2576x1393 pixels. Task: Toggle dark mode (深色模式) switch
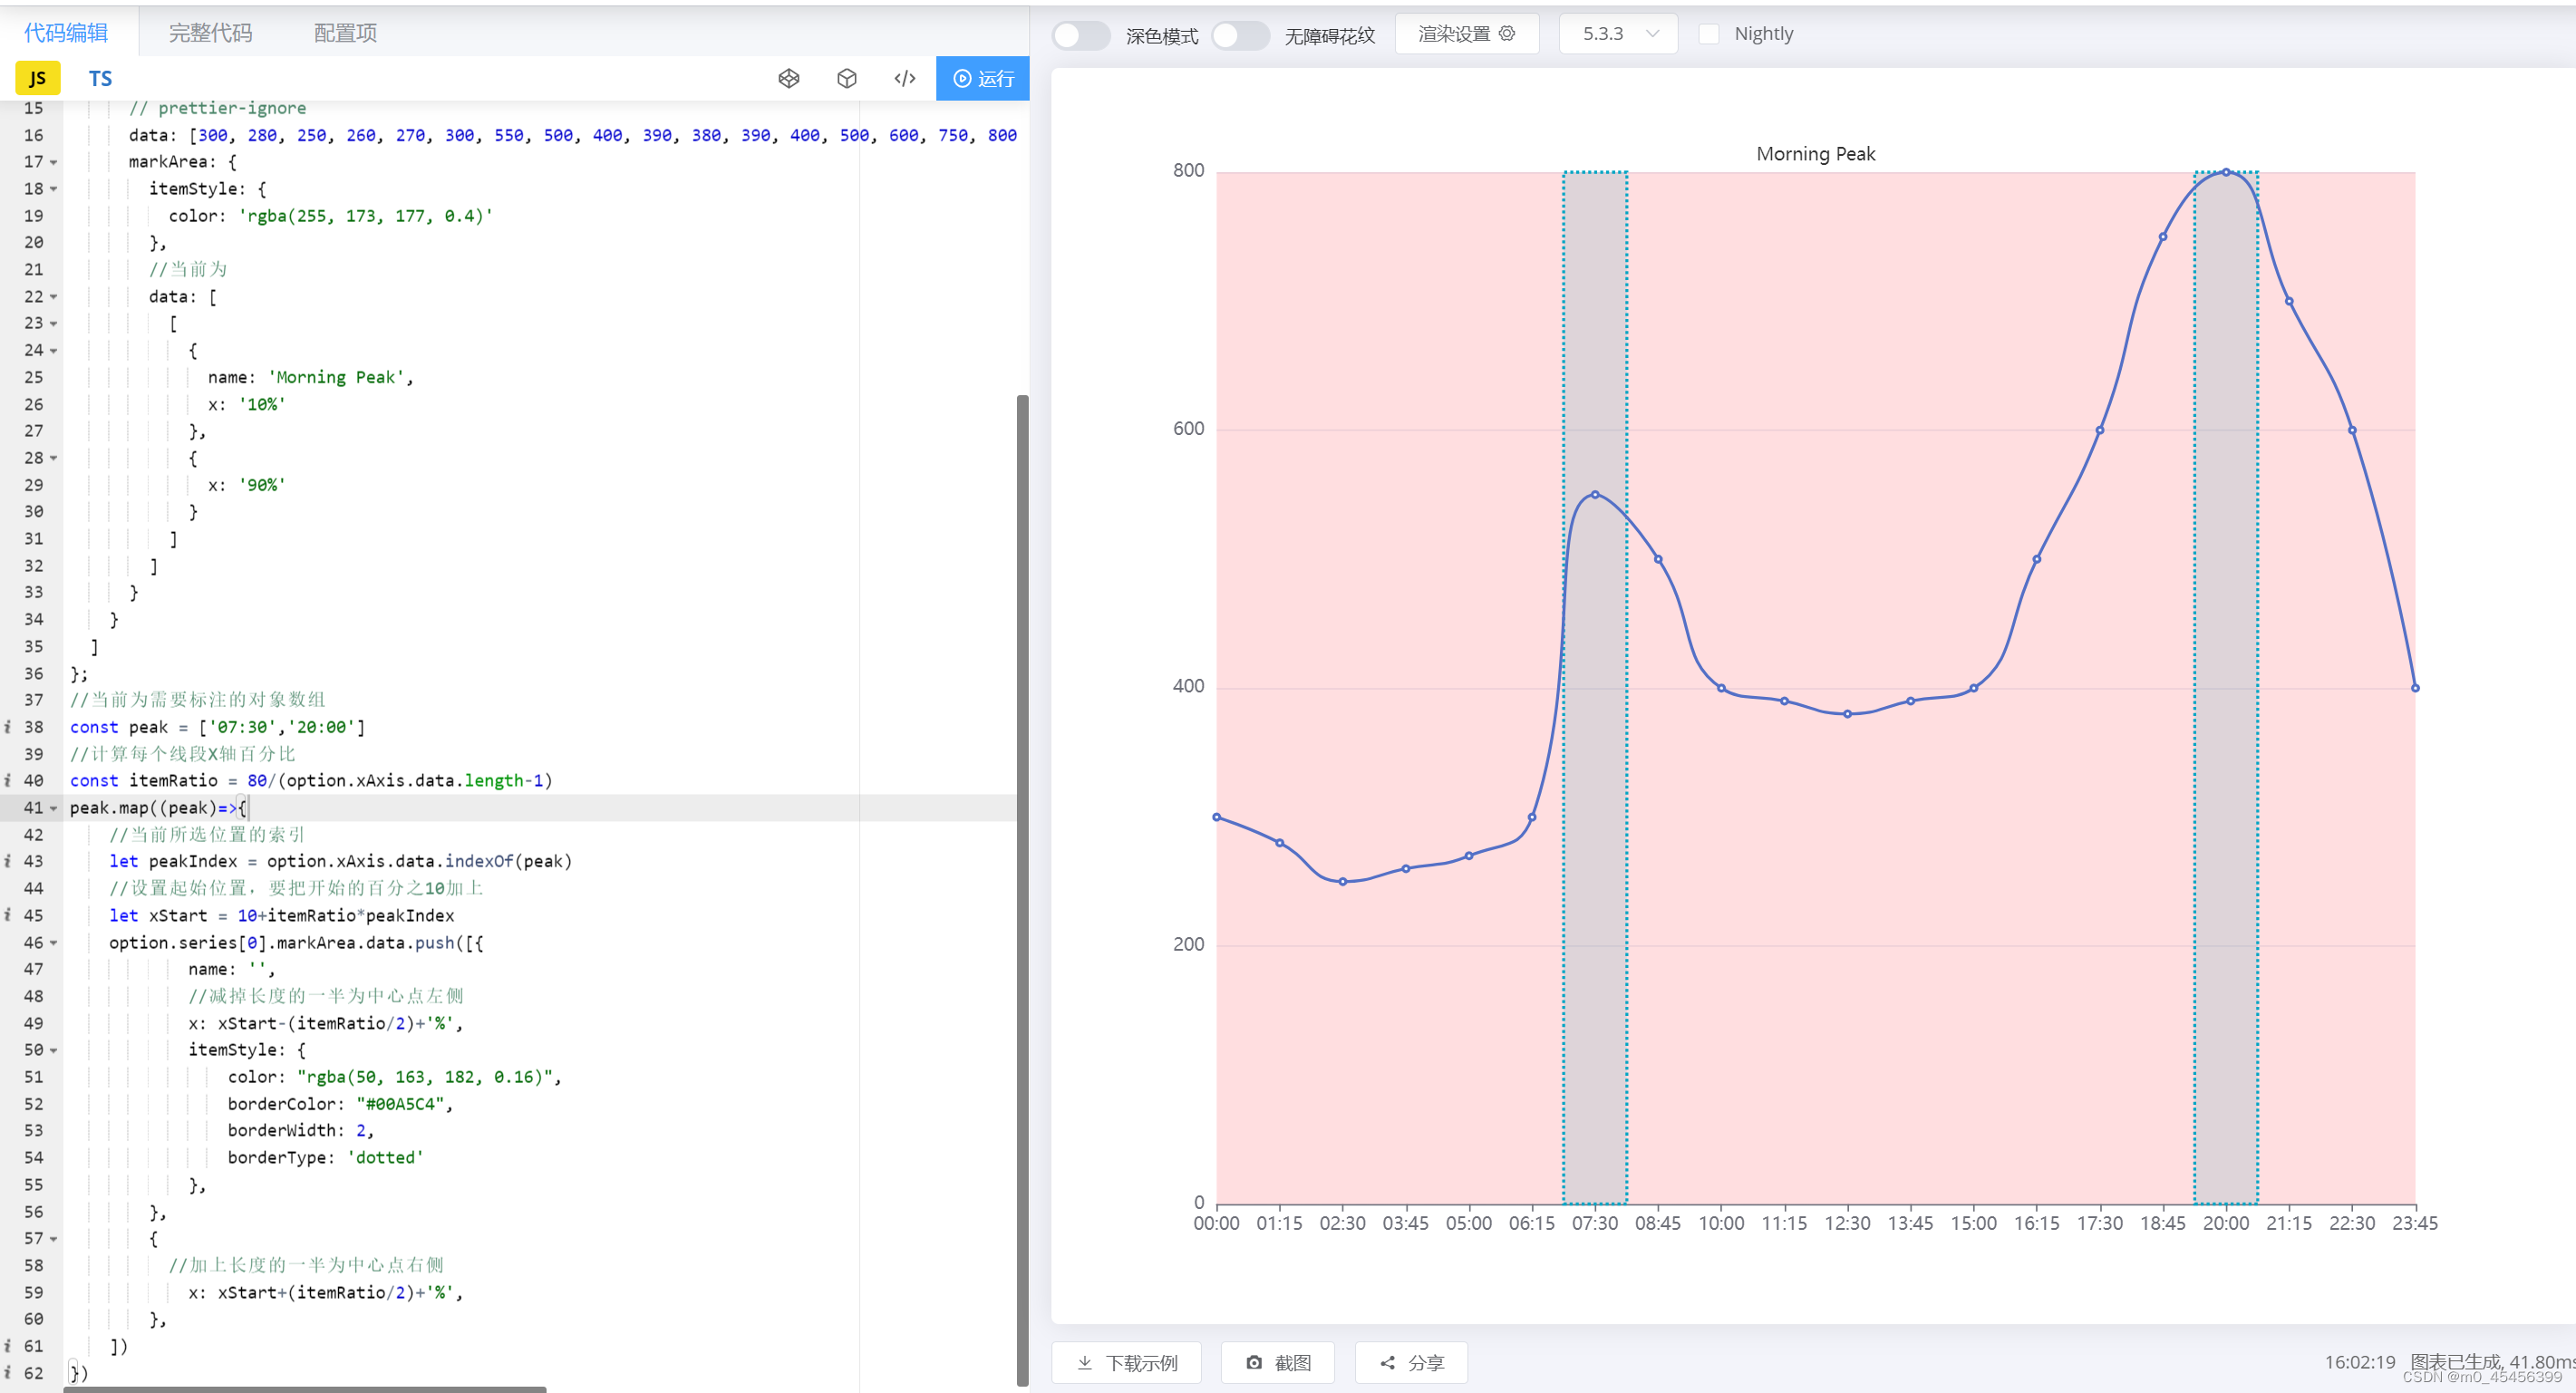coord(1080,35)
